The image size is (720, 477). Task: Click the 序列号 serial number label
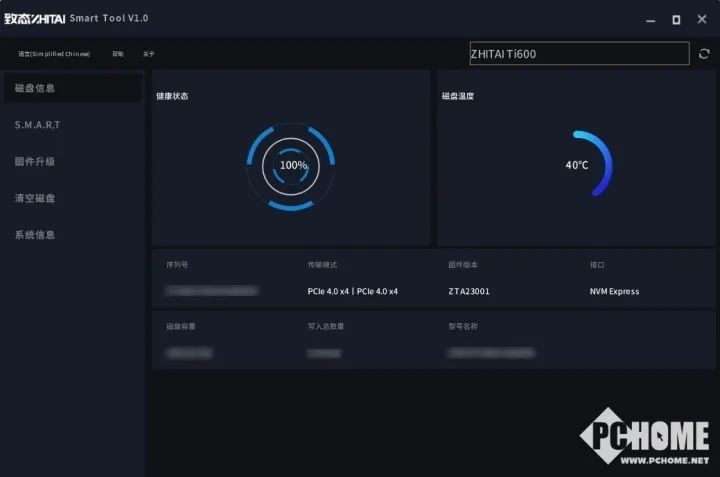(x=177, y=265)
